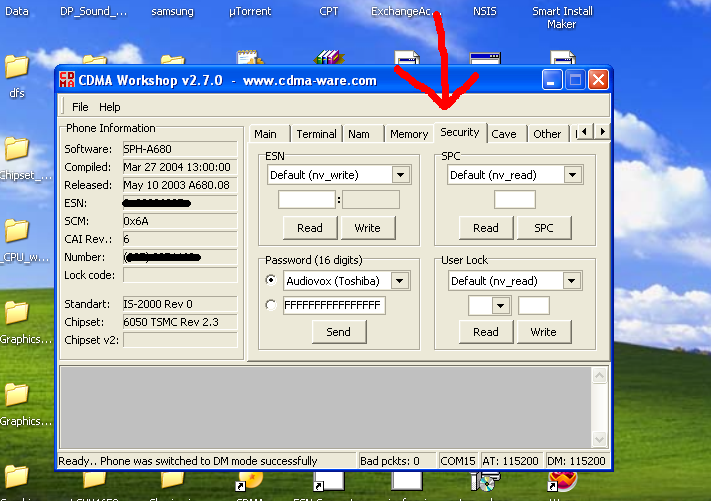
Task: Click the SPC button
Action: 544,228
